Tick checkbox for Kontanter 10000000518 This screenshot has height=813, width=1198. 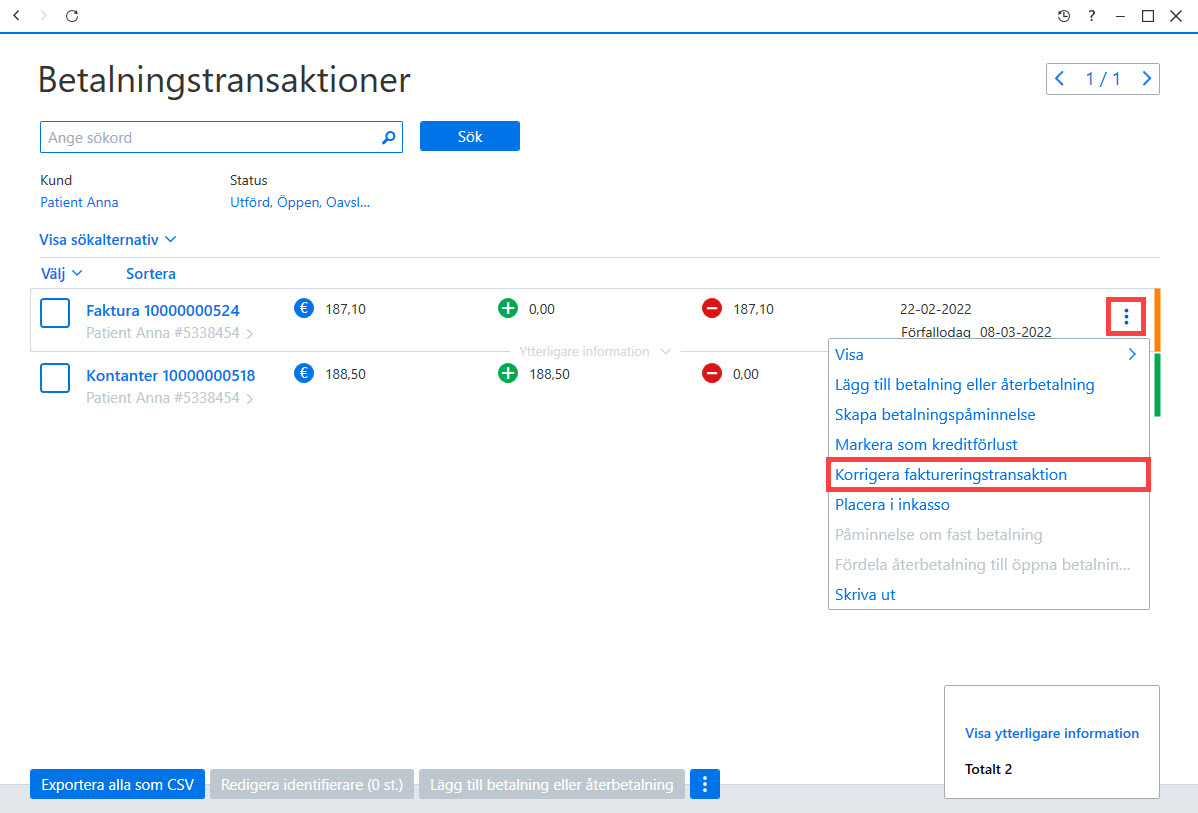point(55,378)
